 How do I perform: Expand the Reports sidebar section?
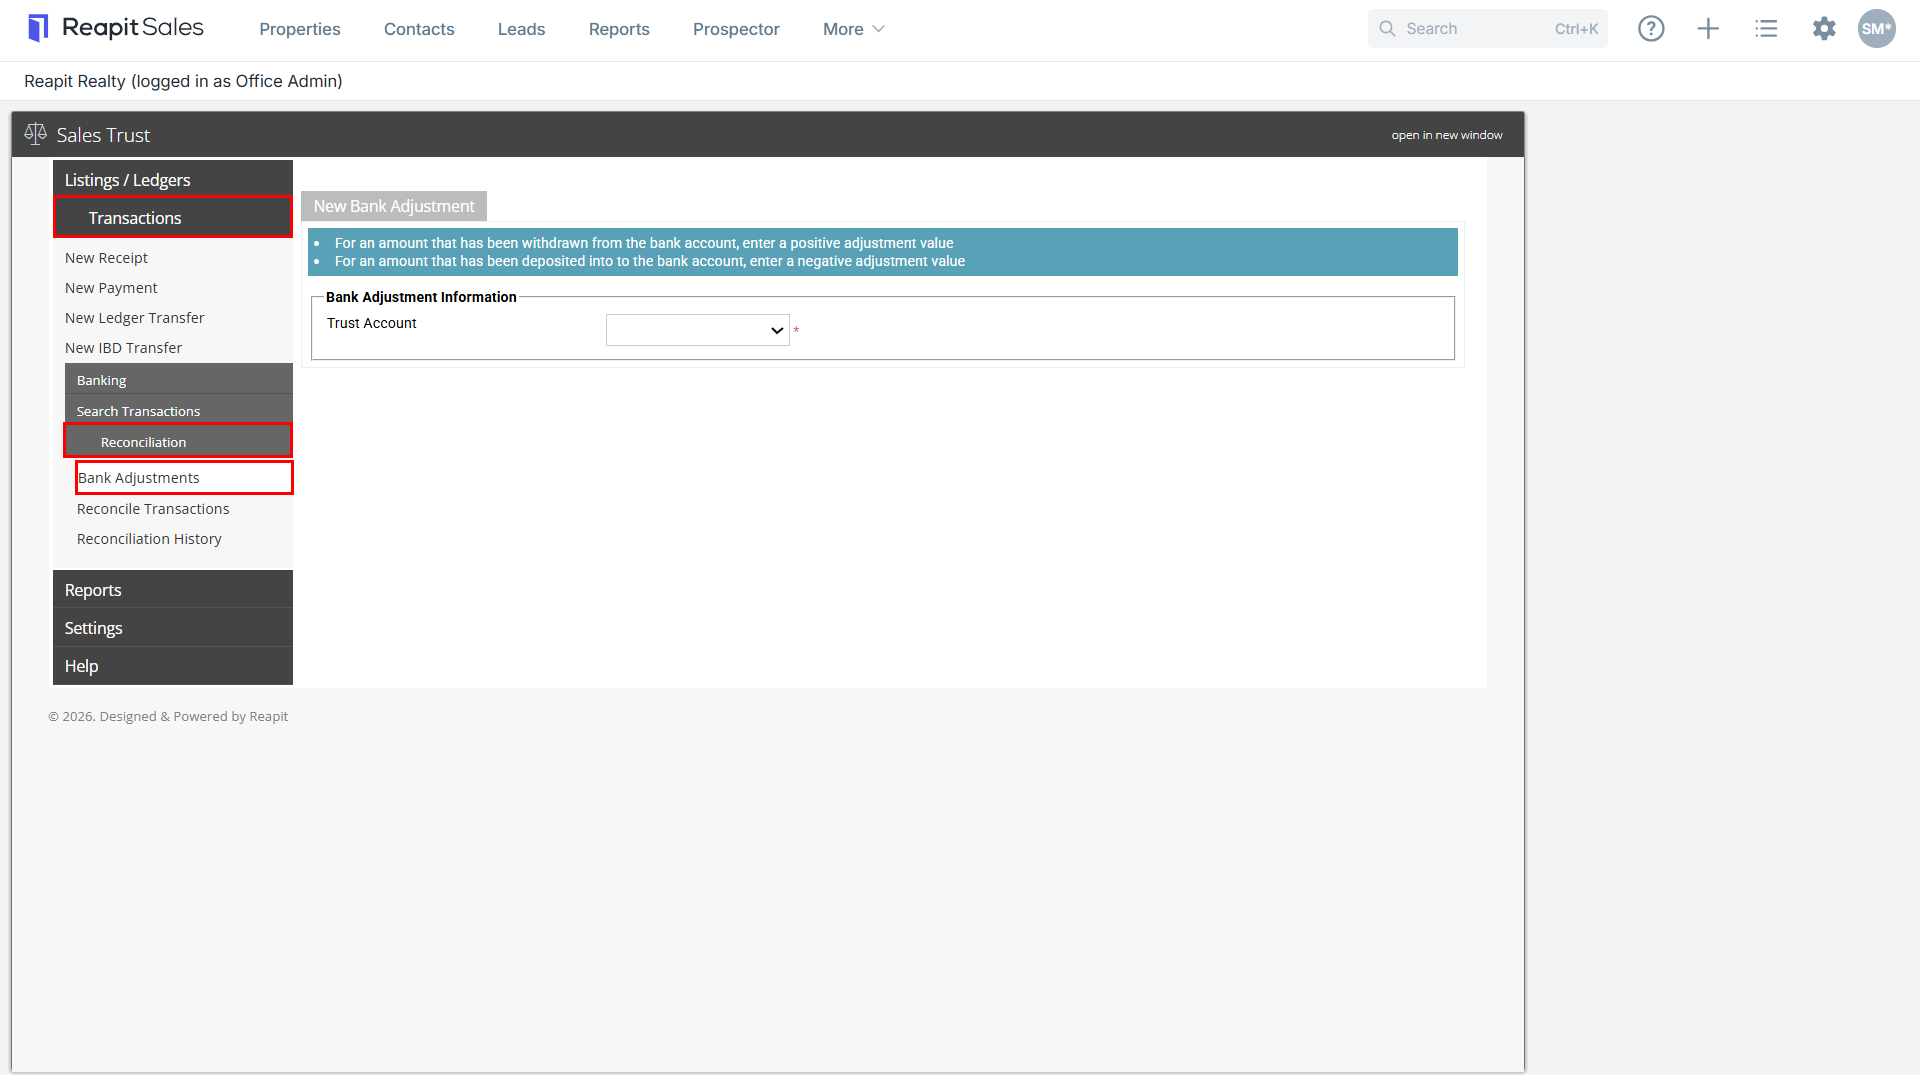point(173,589)
